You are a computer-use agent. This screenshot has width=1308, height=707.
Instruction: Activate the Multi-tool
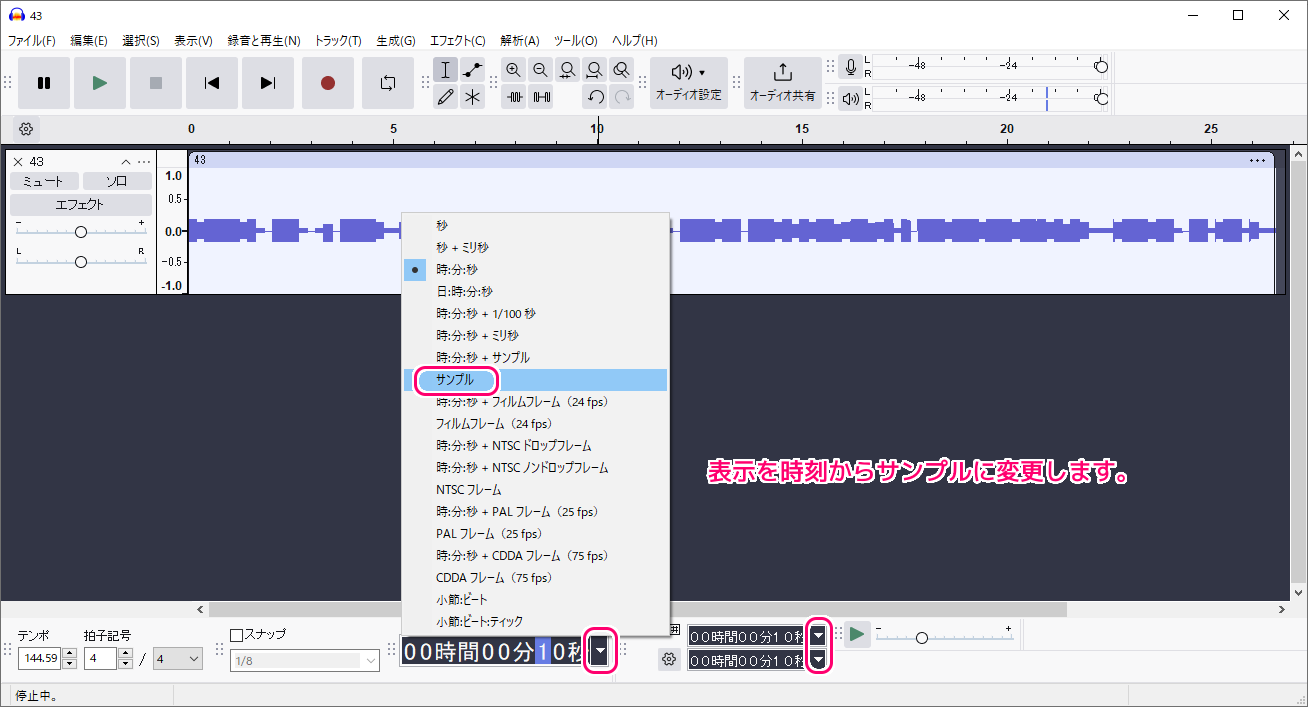(473, 97)
